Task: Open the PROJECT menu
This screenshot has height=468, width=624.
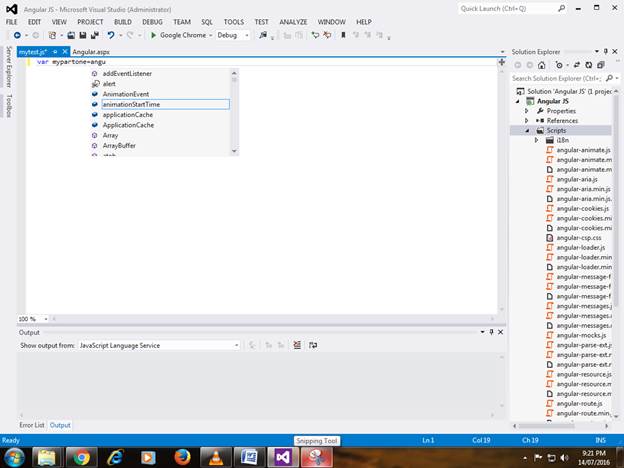Action: click(90, 22)
